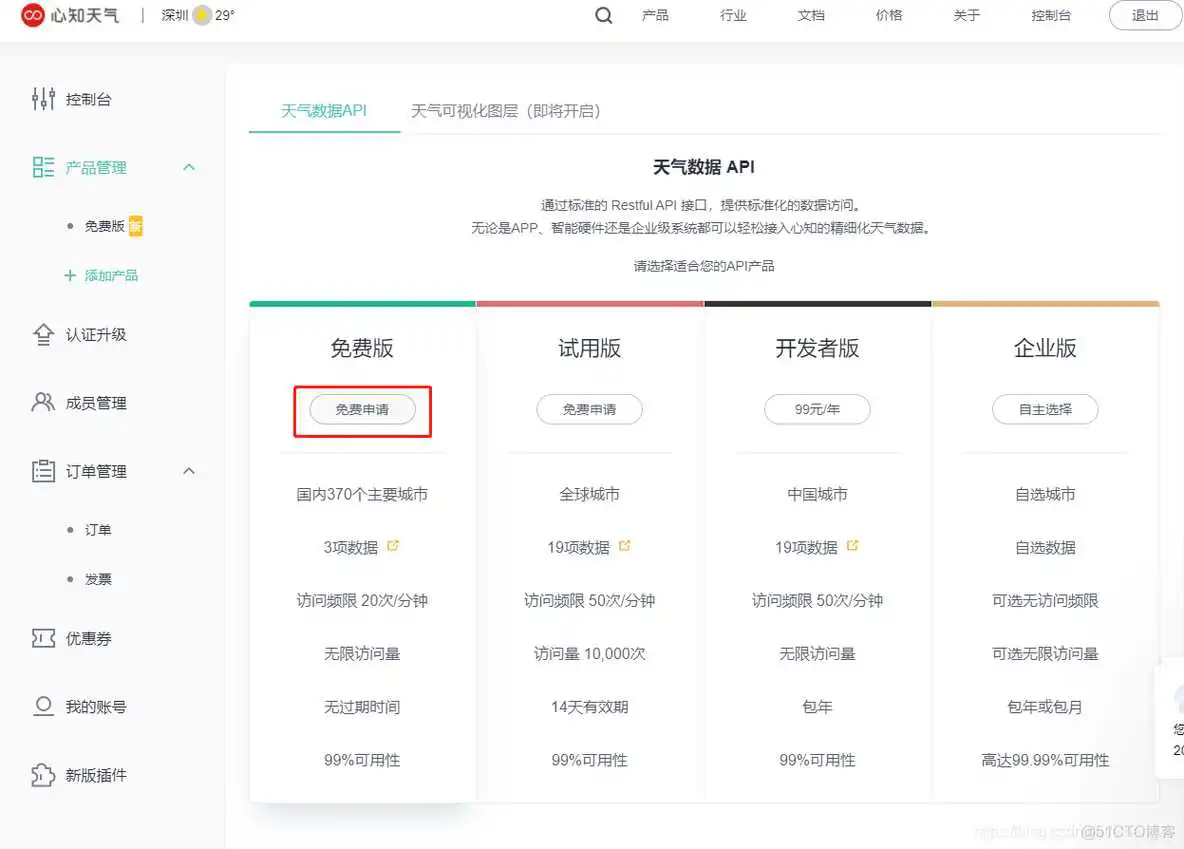The height and width of the screenshot is (849, 1184).
Task: Click the weather widget showing 深圳 29°
Action: [x=197, y=16]
